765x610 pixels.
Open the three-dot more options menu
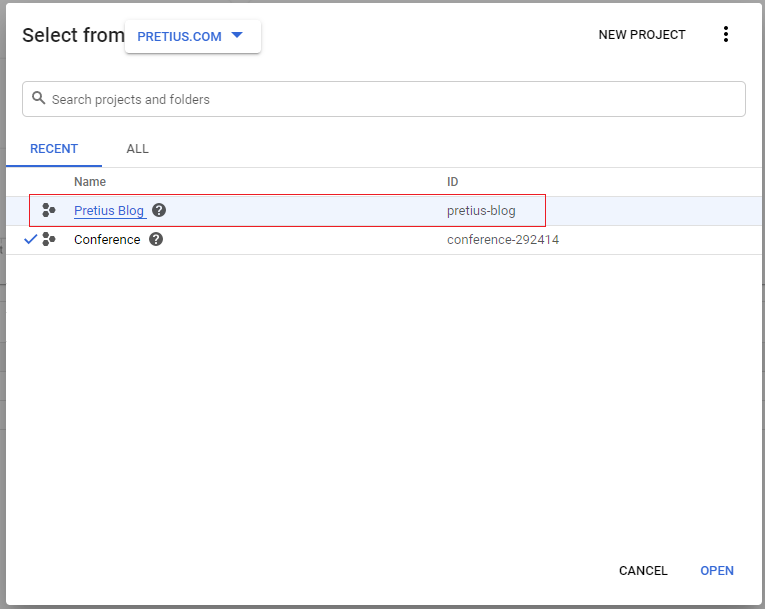pos(725,35)
